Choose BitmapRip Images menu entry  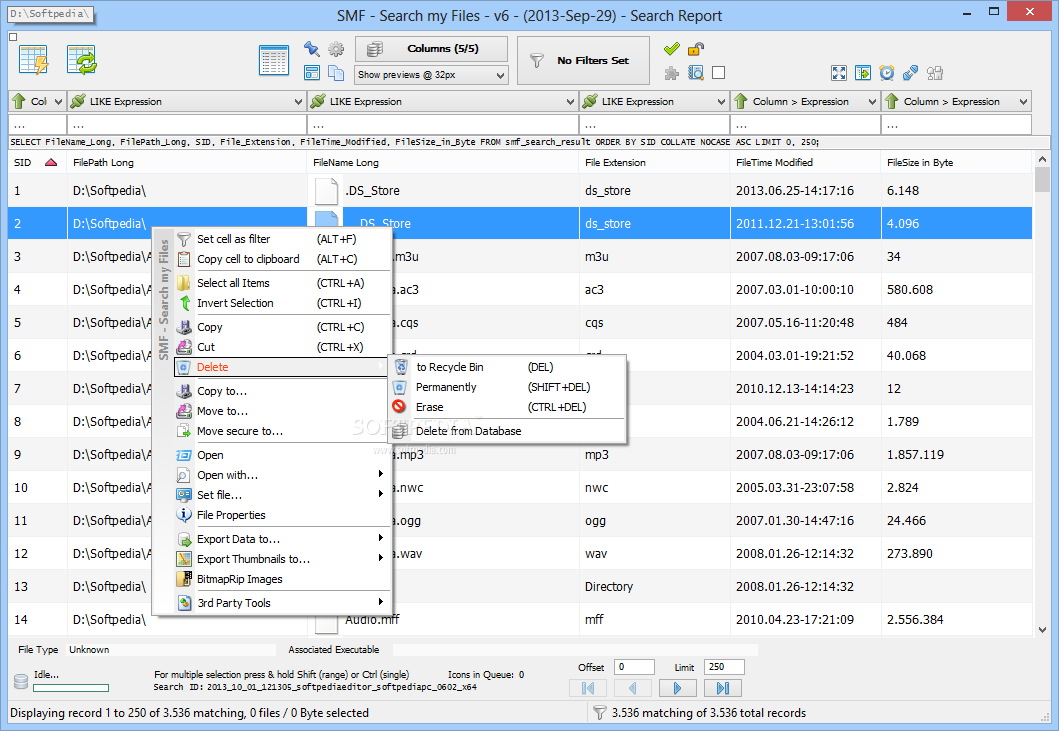click(x=282, y=579)
